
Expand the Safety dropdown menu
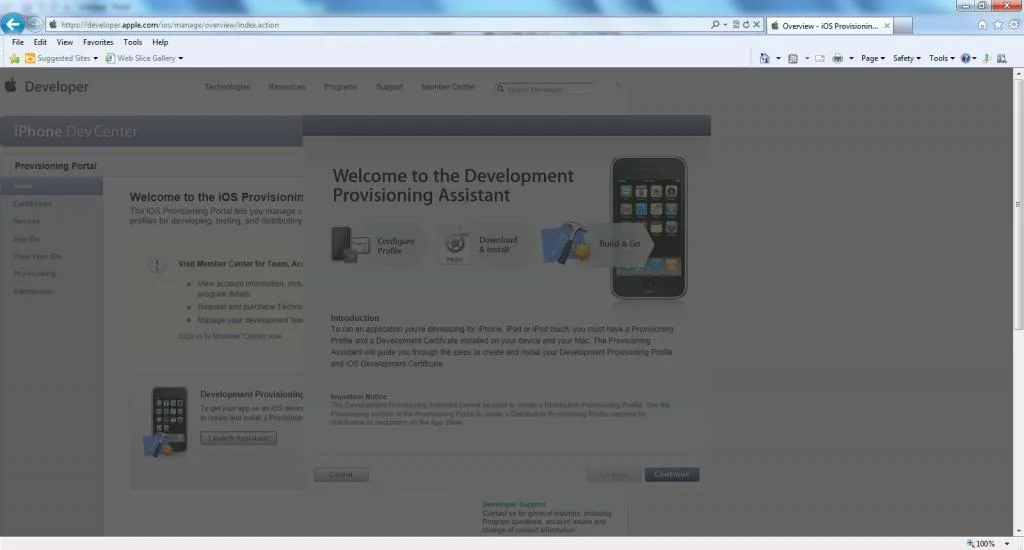coord(906,58)
